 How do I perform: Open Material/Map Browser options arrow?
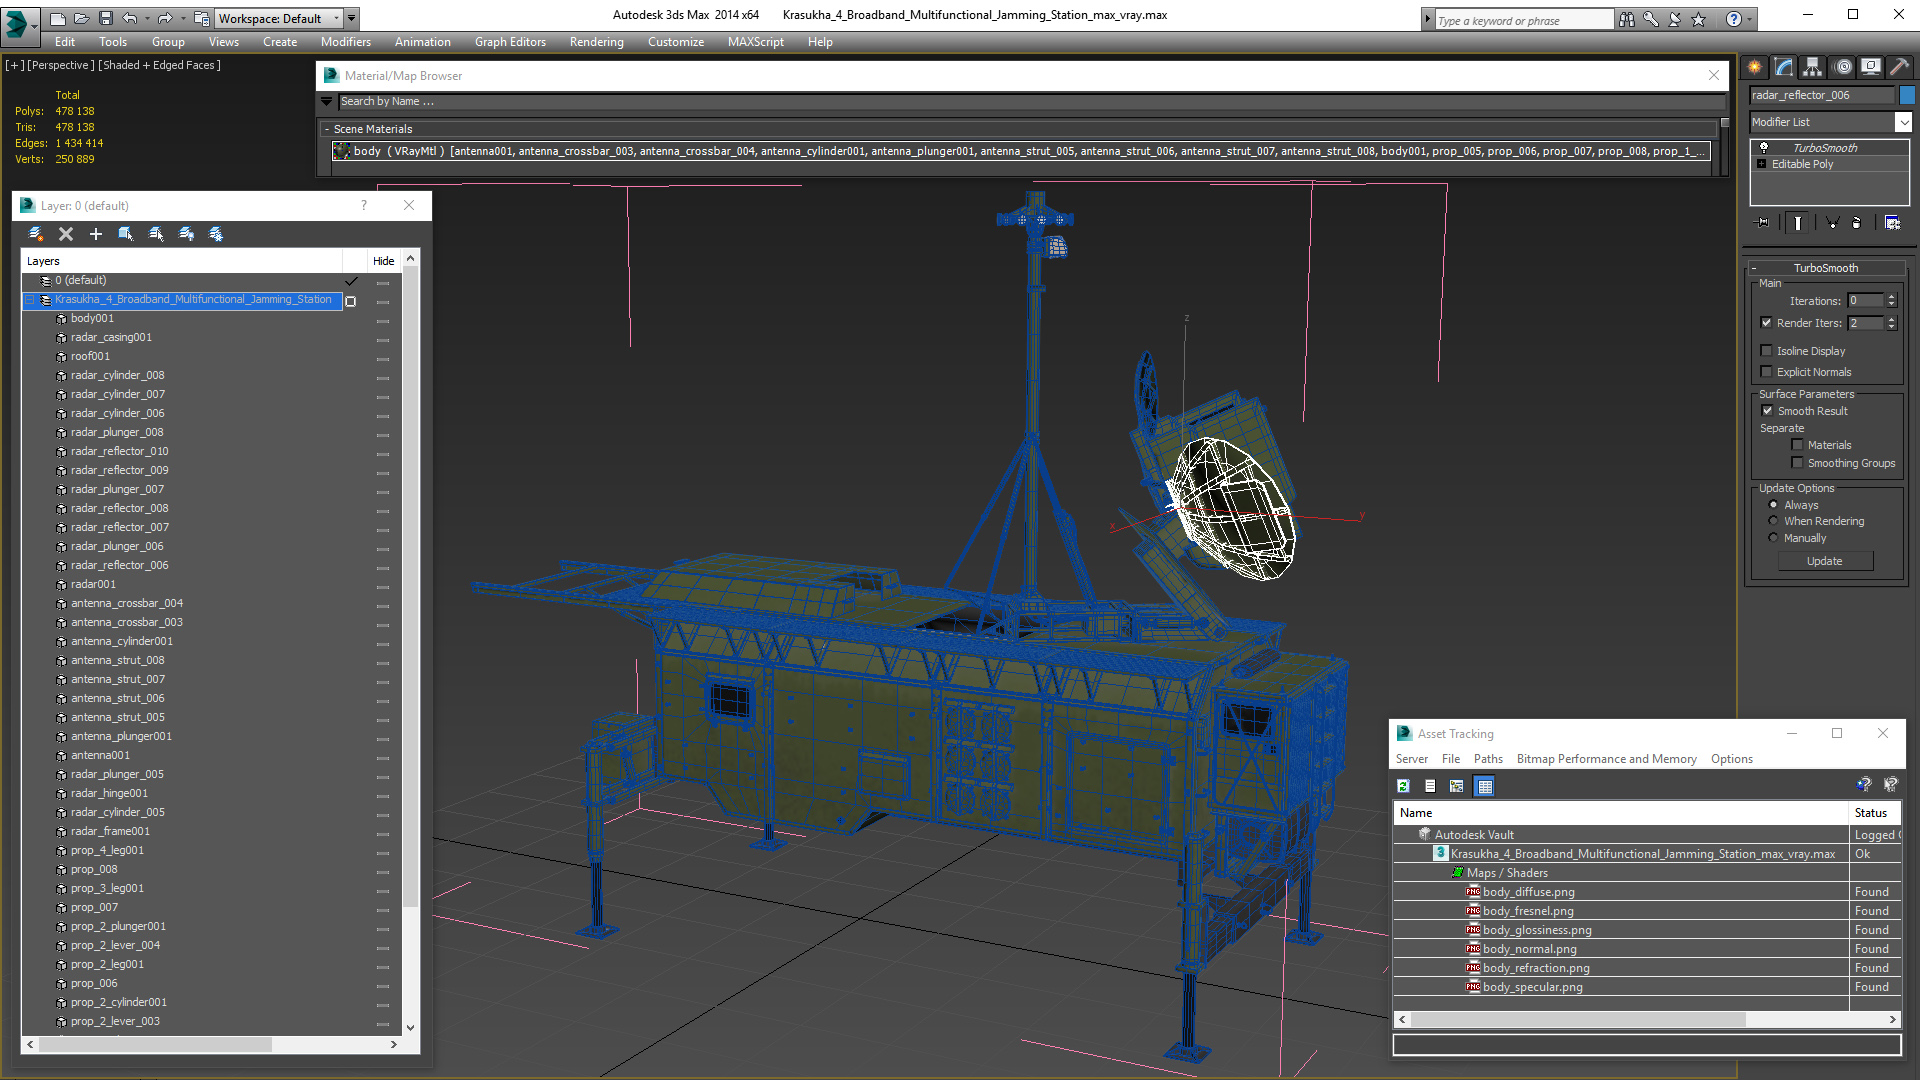pos(326,101)
